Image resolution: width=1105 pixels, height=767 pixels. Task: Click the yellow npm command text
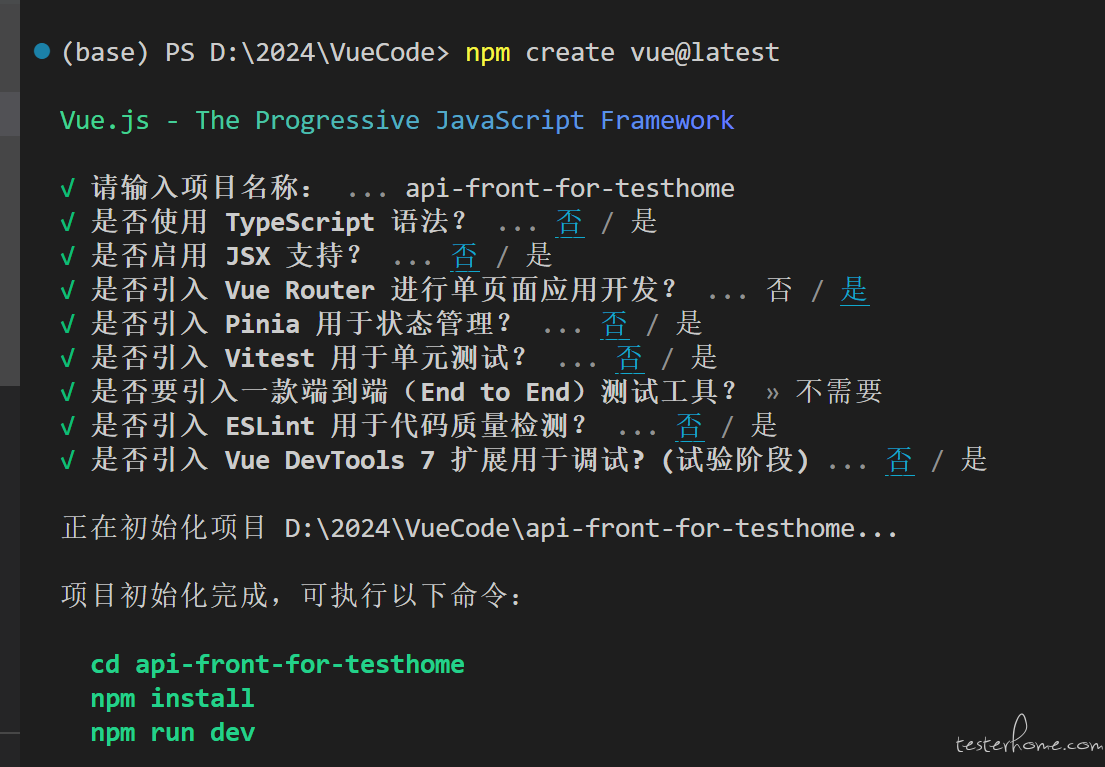[x=488, y=53]
